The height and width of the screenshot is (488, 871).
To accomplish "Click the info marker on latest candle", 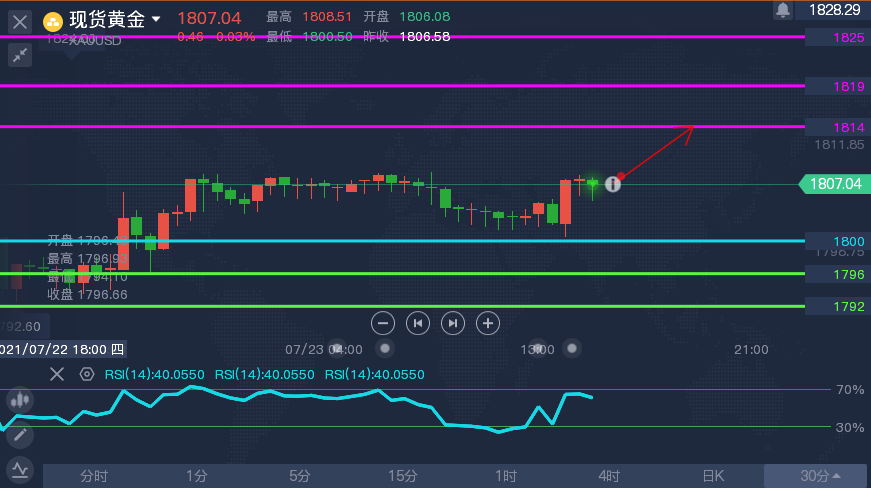I will [x=613, y=183].
